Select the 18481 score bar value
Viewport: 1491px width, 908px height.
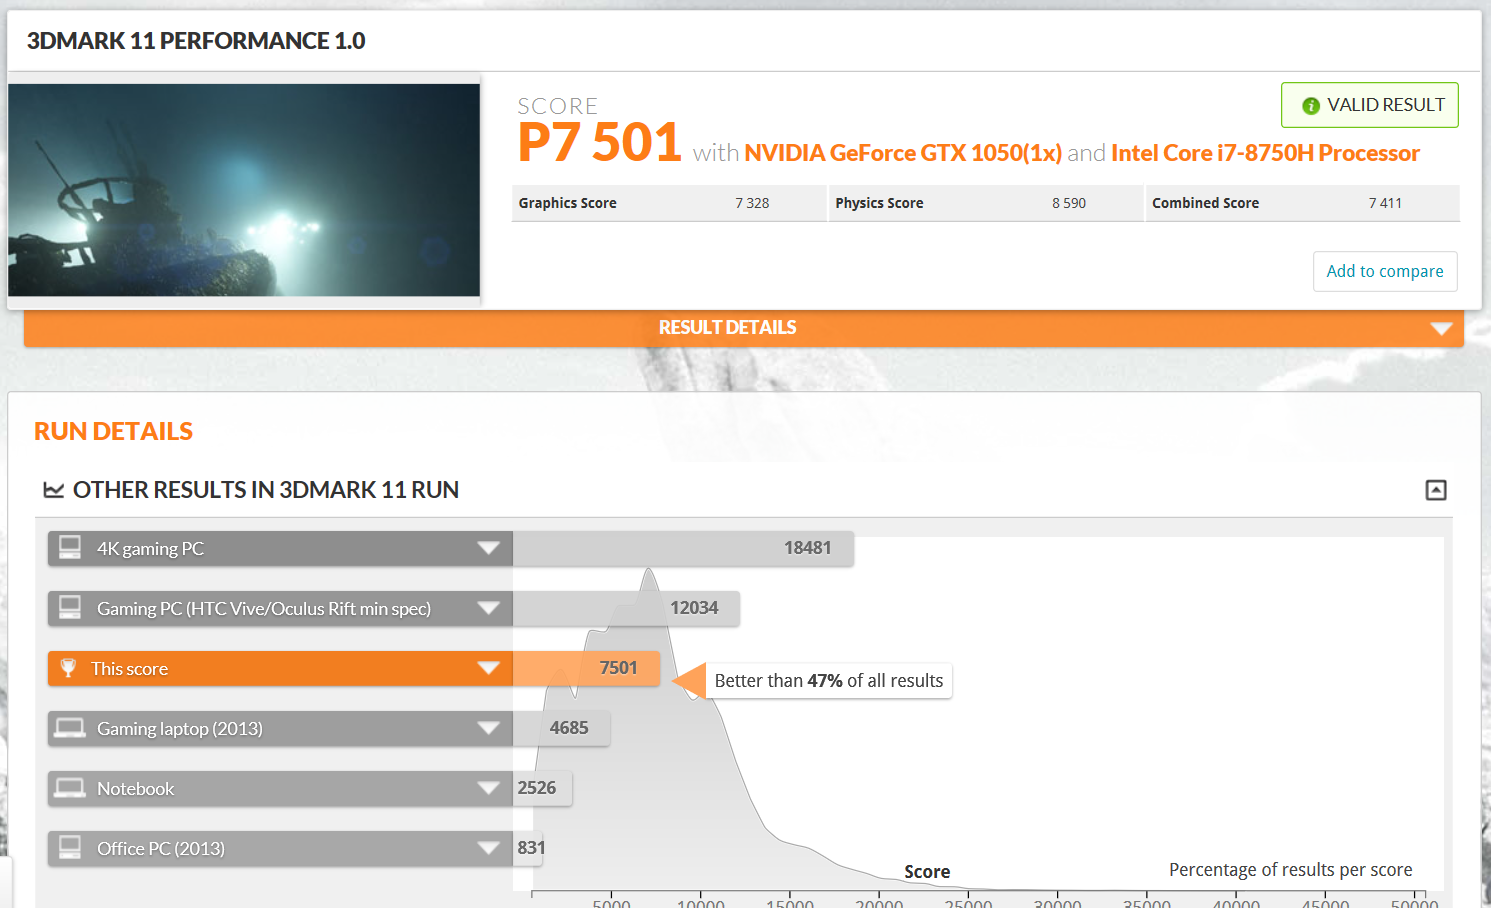tap(807, 548)
